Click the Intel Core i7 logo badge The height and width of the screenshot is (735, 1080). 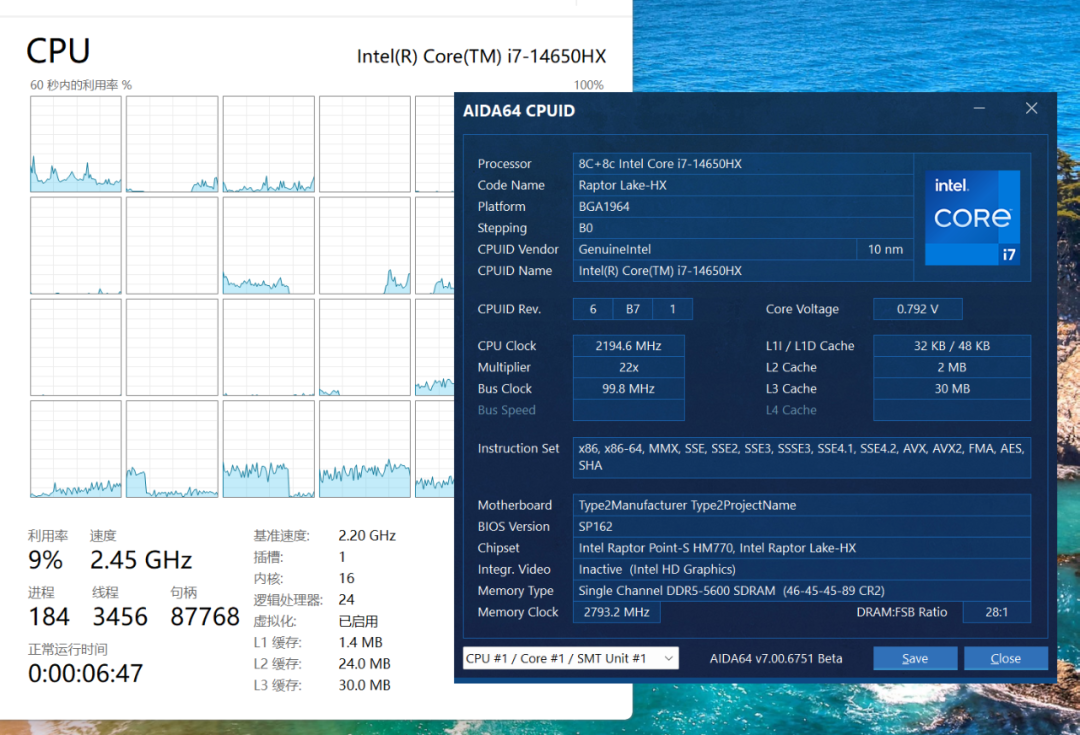(x=972, y=218)
